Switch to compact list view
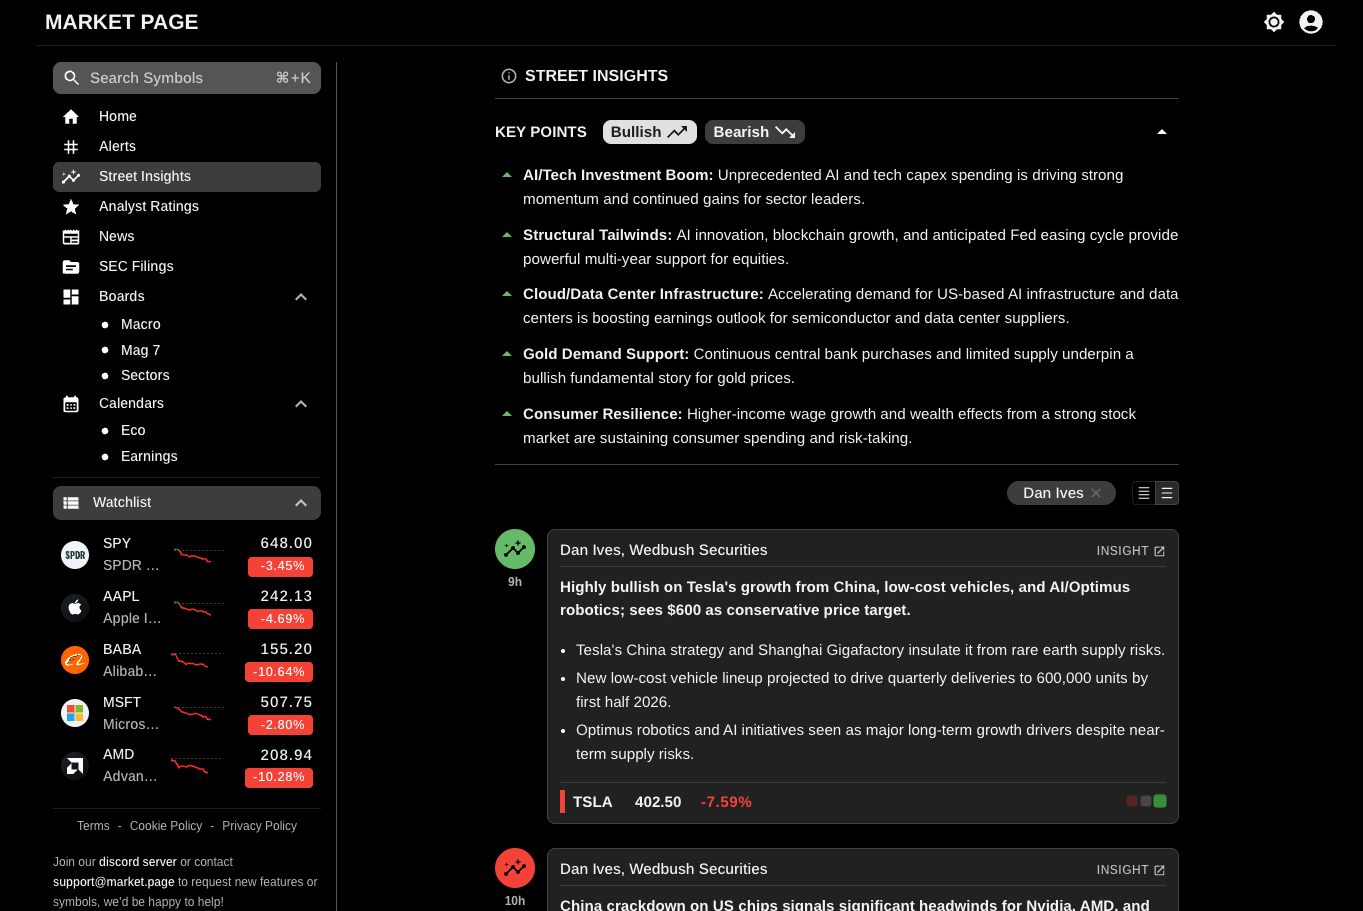Viewport: 1363px width, 911px height. point(1144,493)
